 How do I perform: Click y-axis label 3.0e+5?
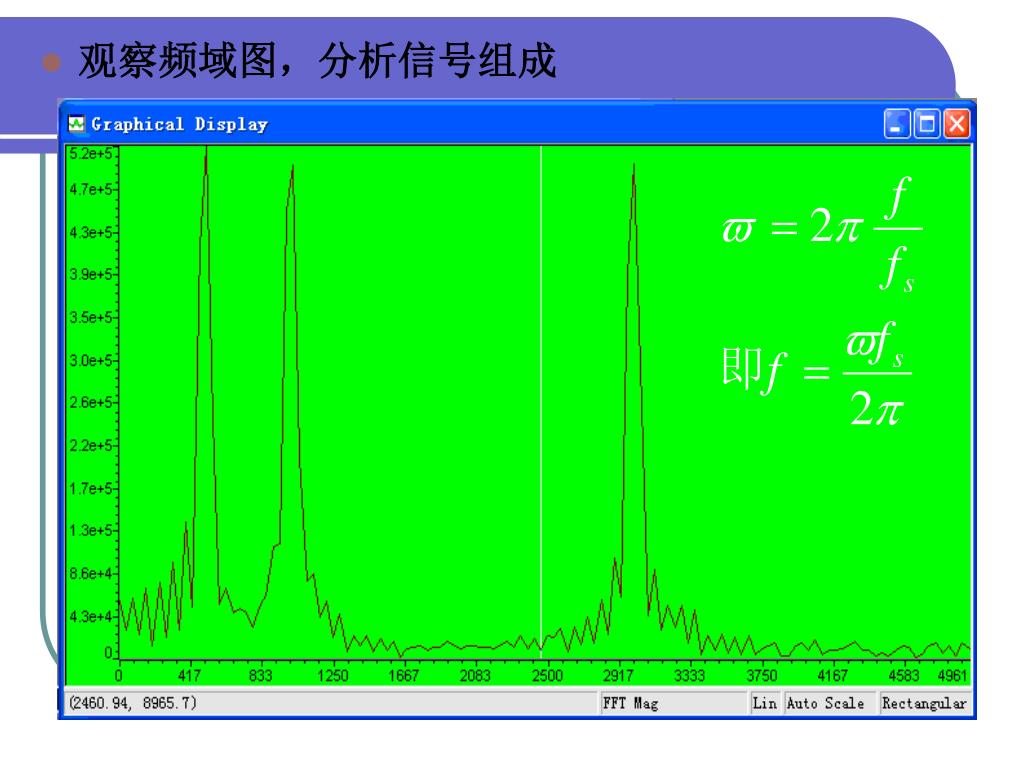pos(91,360)
